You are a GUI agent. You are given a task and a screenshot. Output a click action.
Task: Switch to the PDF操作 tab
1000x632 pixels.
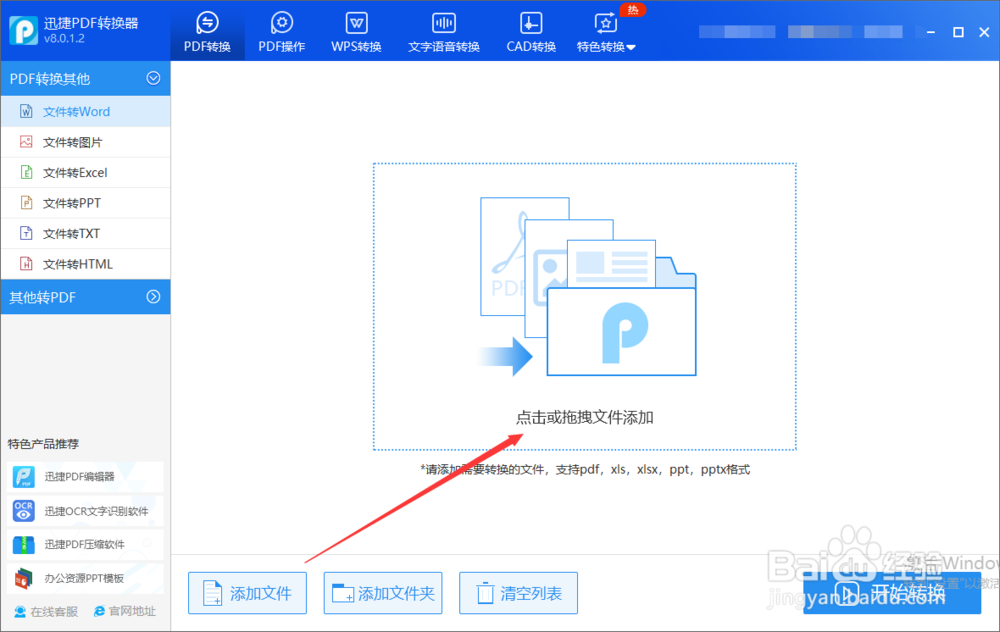(x=281, y=31)
